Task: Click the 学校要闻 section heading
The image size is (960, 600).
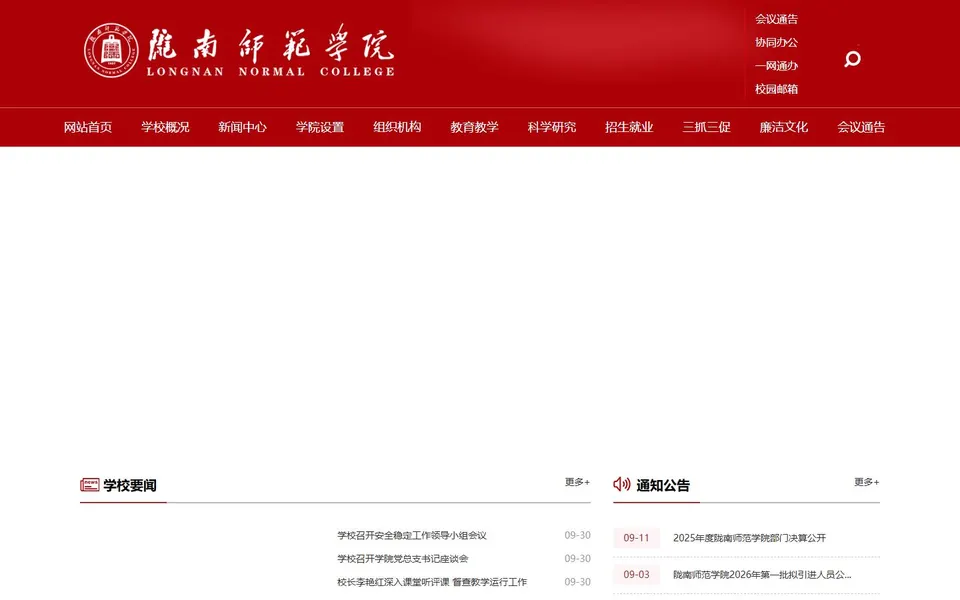Action: pyautogui.click(x=130, y=485)
